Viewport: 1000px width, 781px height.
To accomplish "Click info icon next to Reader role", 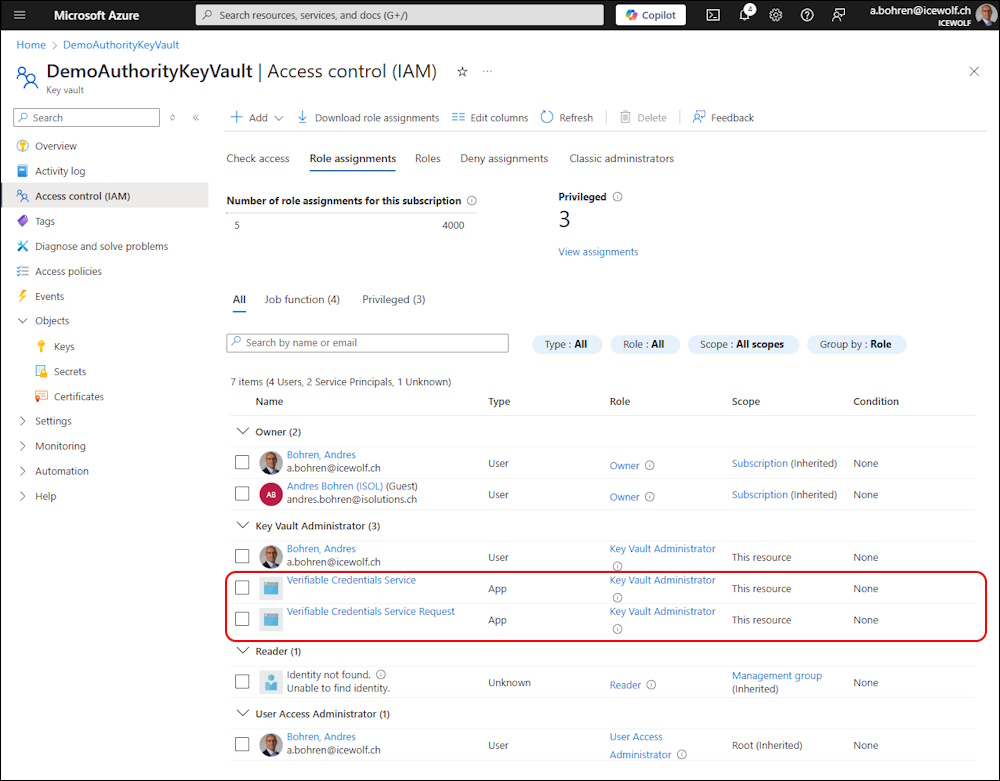I will pos(651,685).
